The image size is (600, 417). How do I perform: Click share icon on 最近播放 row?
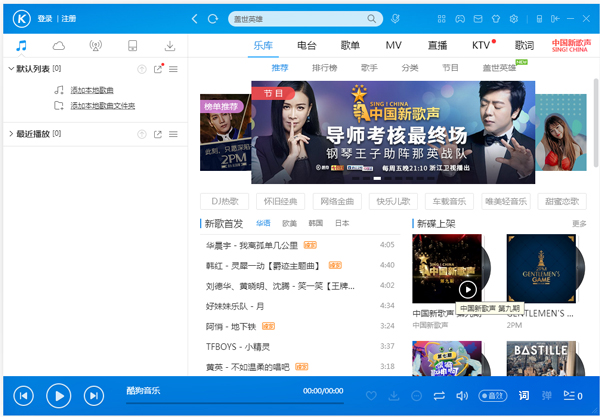158,134
